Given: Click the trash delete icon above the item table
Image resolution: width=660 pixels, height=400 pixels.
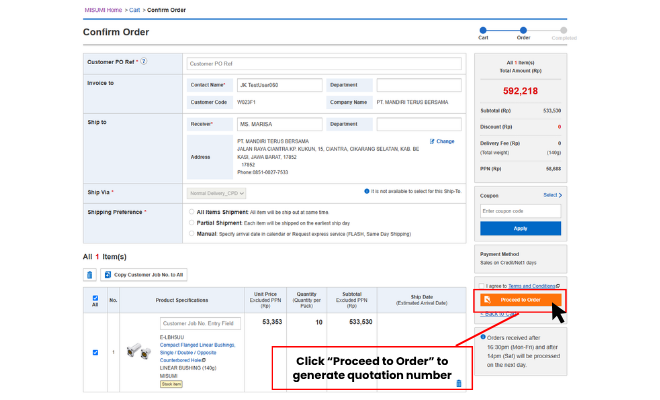Looking at the screenshot, I should pyautogui.click(x=89, y=275).
